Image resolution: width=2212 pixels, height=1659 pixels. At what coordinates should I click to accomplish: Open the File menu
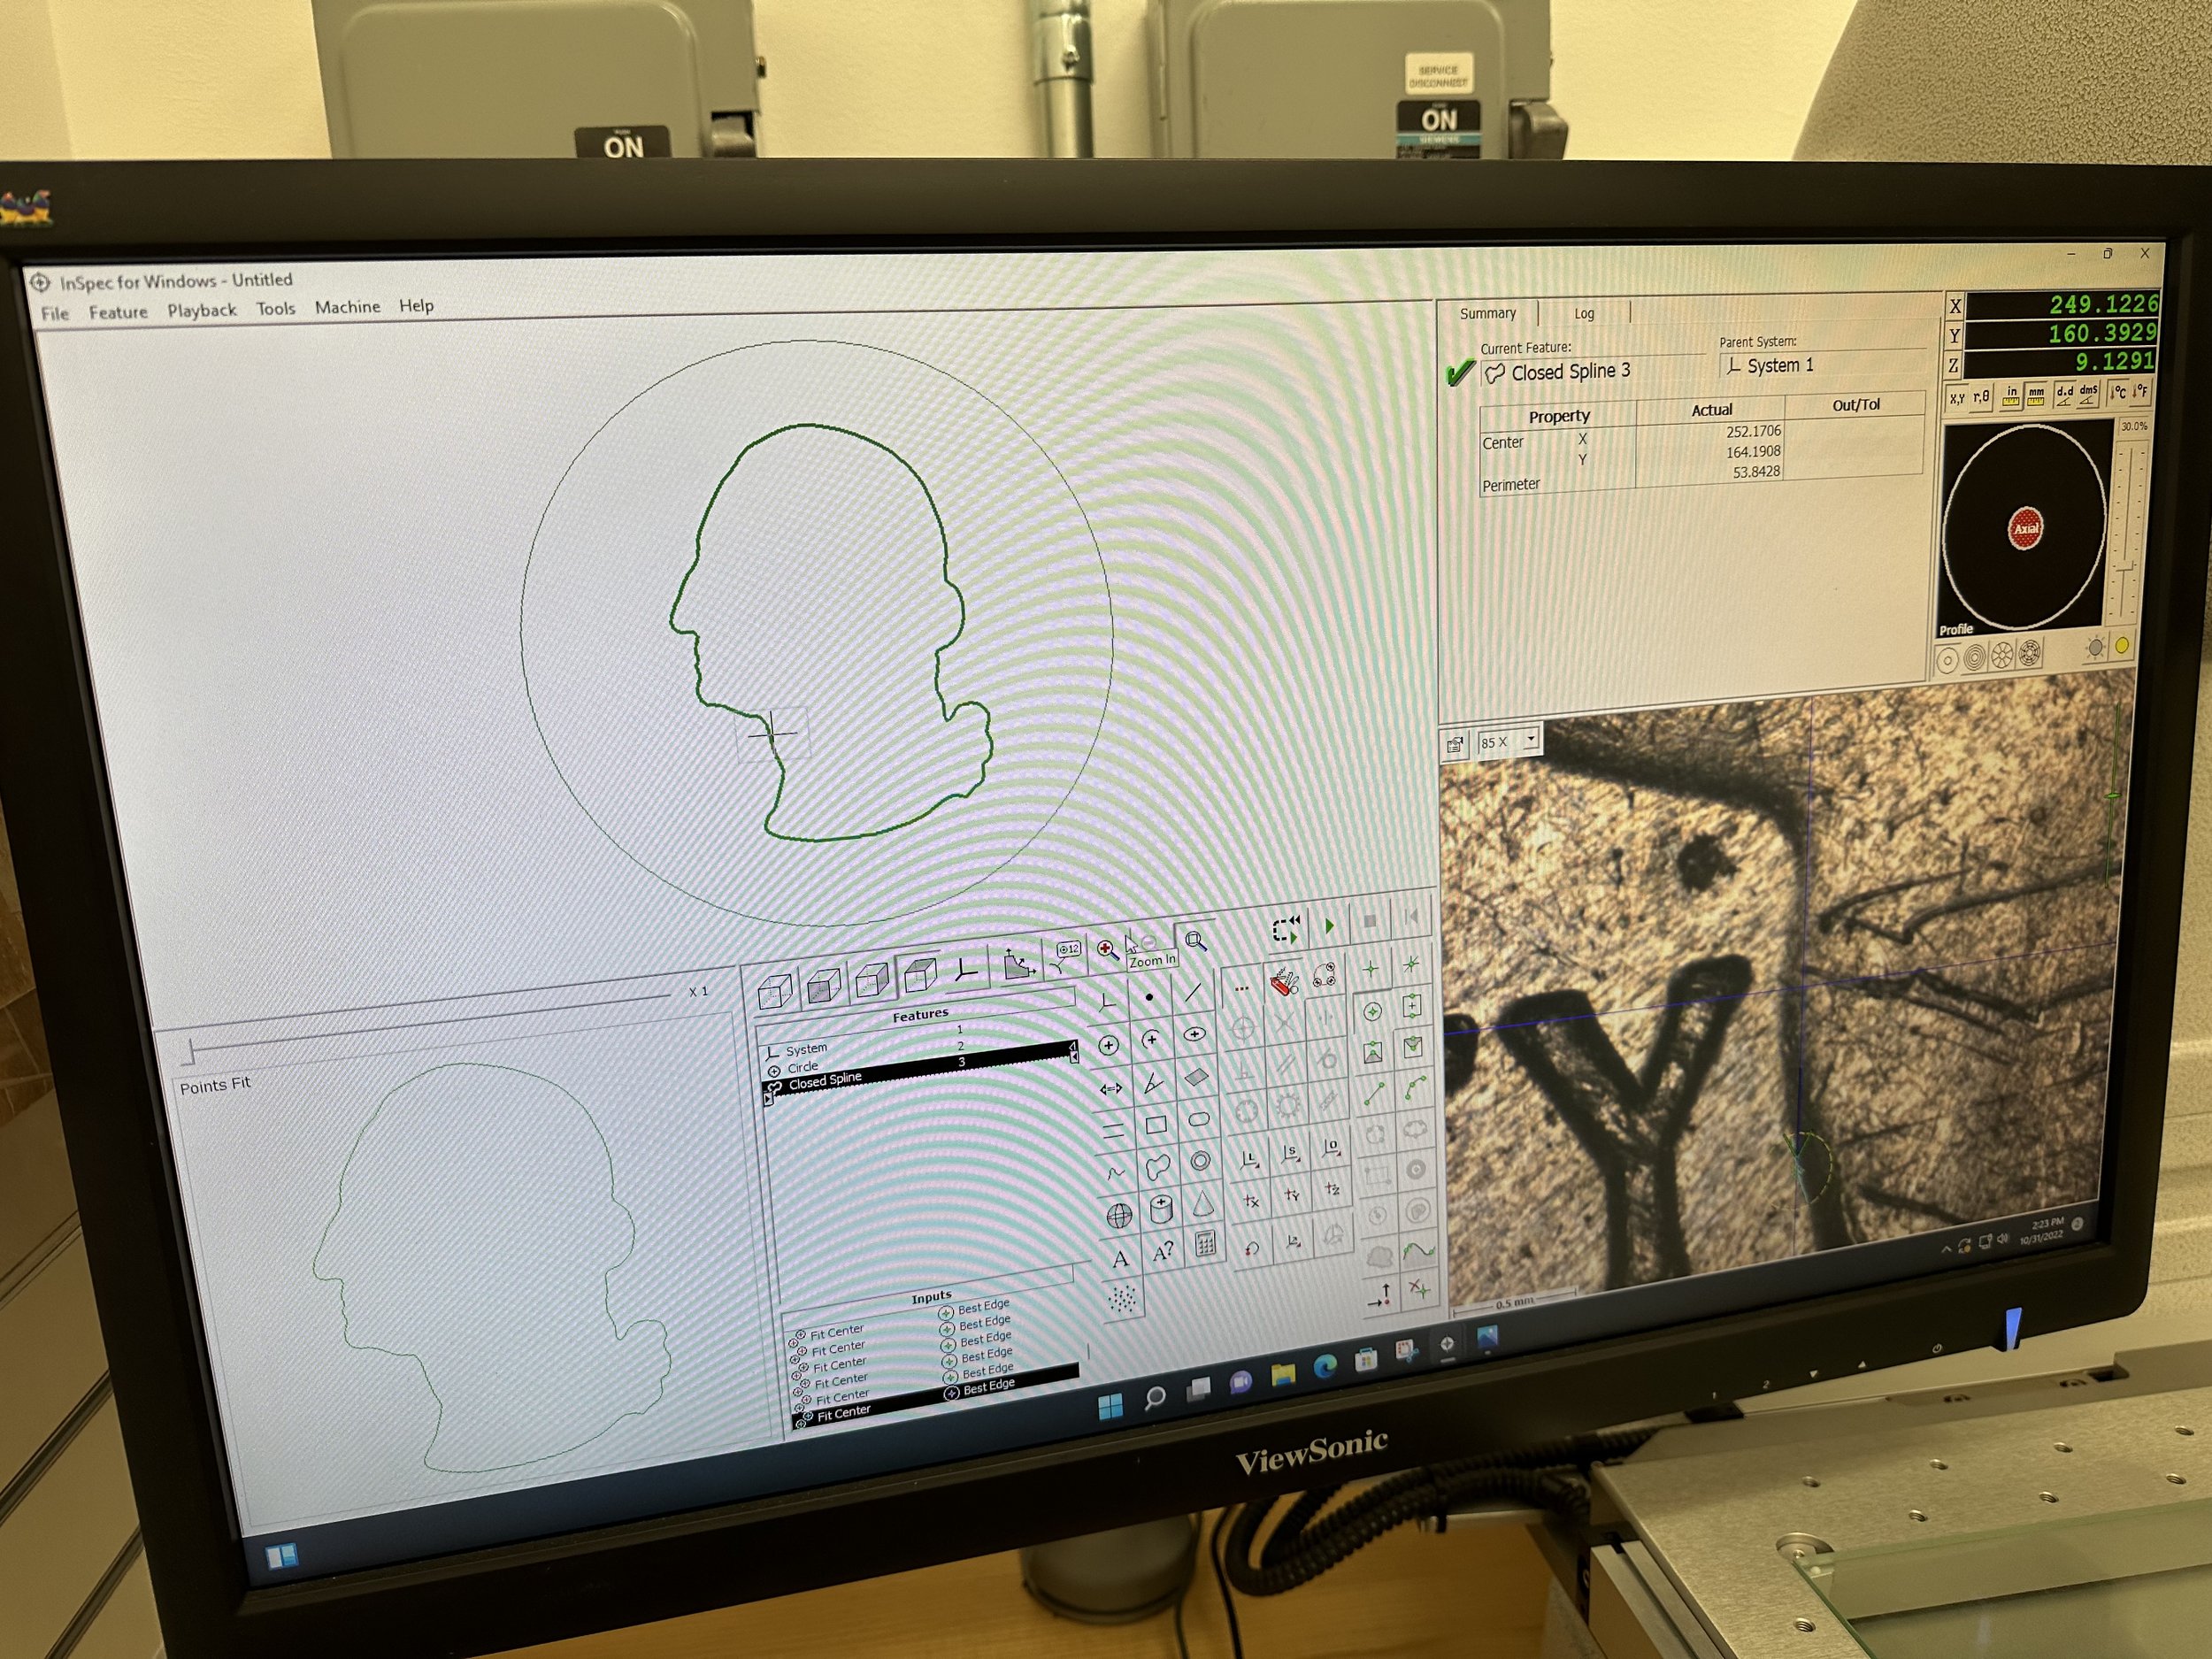pos(55,314)
